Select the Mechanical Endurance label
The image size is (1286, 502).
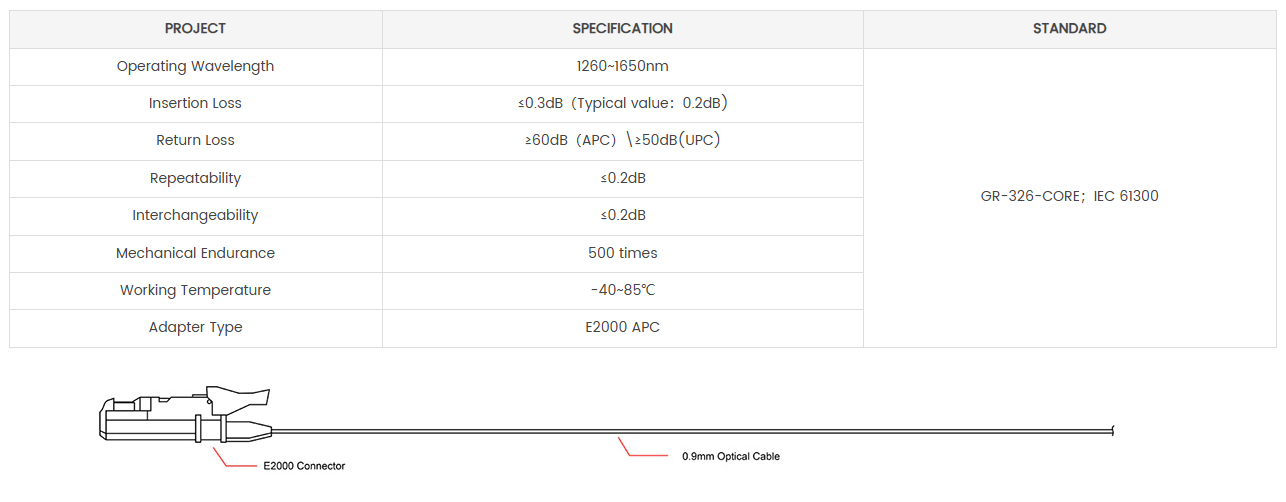tap(196, 253)
